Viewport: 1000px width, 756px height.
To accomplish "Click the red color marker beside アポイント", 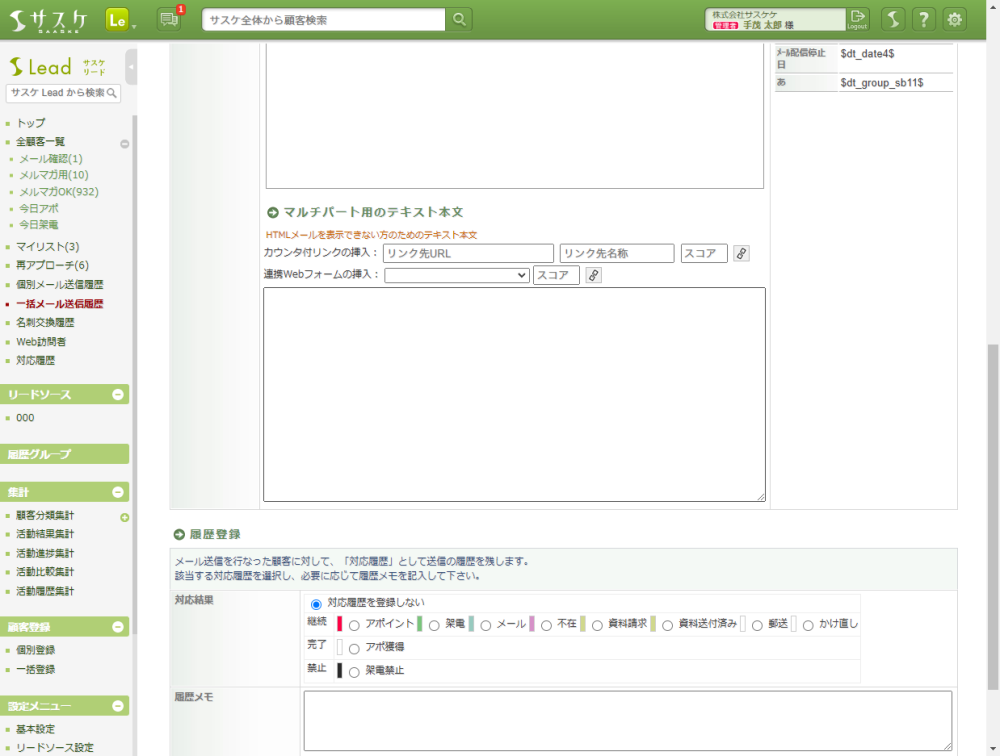I will point(340,624).
